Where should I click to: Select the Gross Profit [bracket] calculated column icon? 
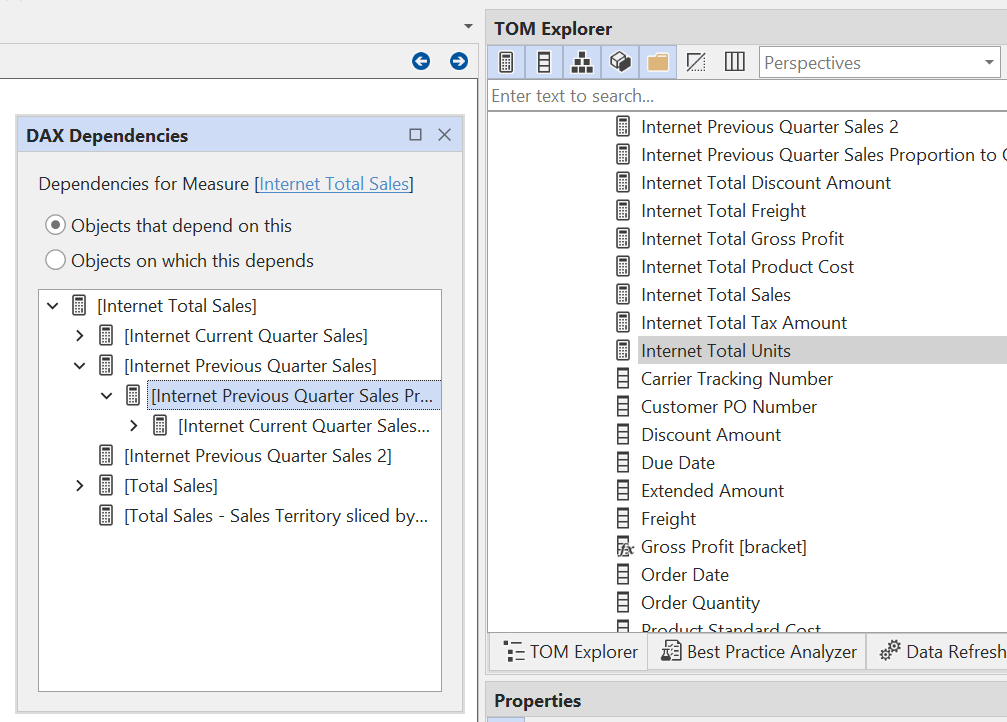[625, 546]
